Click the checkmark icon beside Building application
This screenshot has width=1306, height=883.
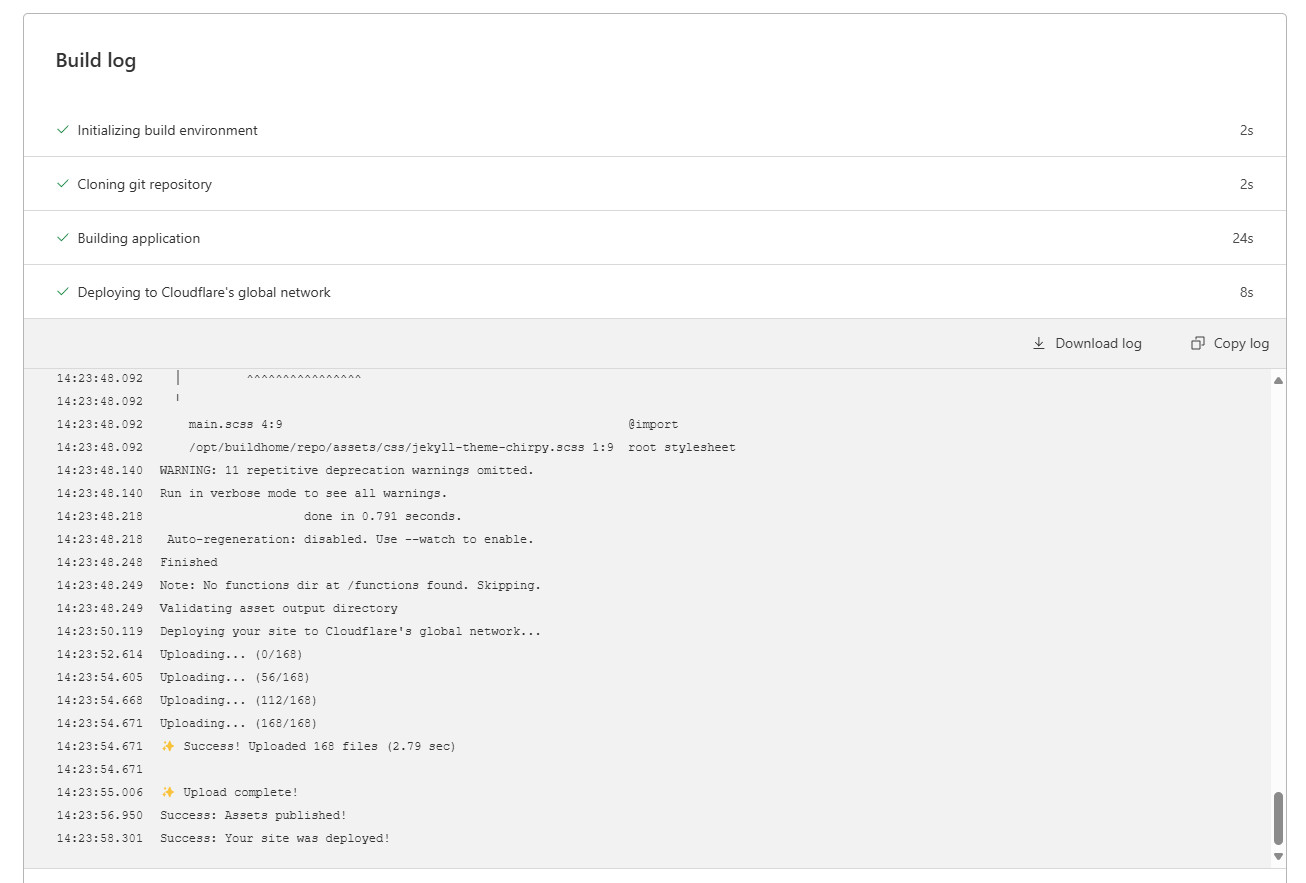coord(63,238)
